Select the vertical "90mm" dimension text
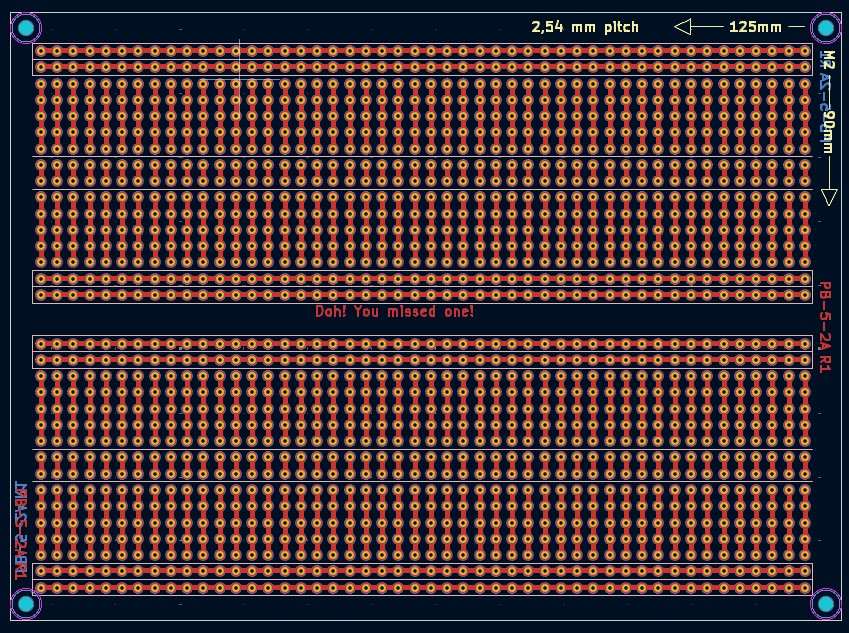The width and height of the screenshot is (849, 633). point(827,132)
